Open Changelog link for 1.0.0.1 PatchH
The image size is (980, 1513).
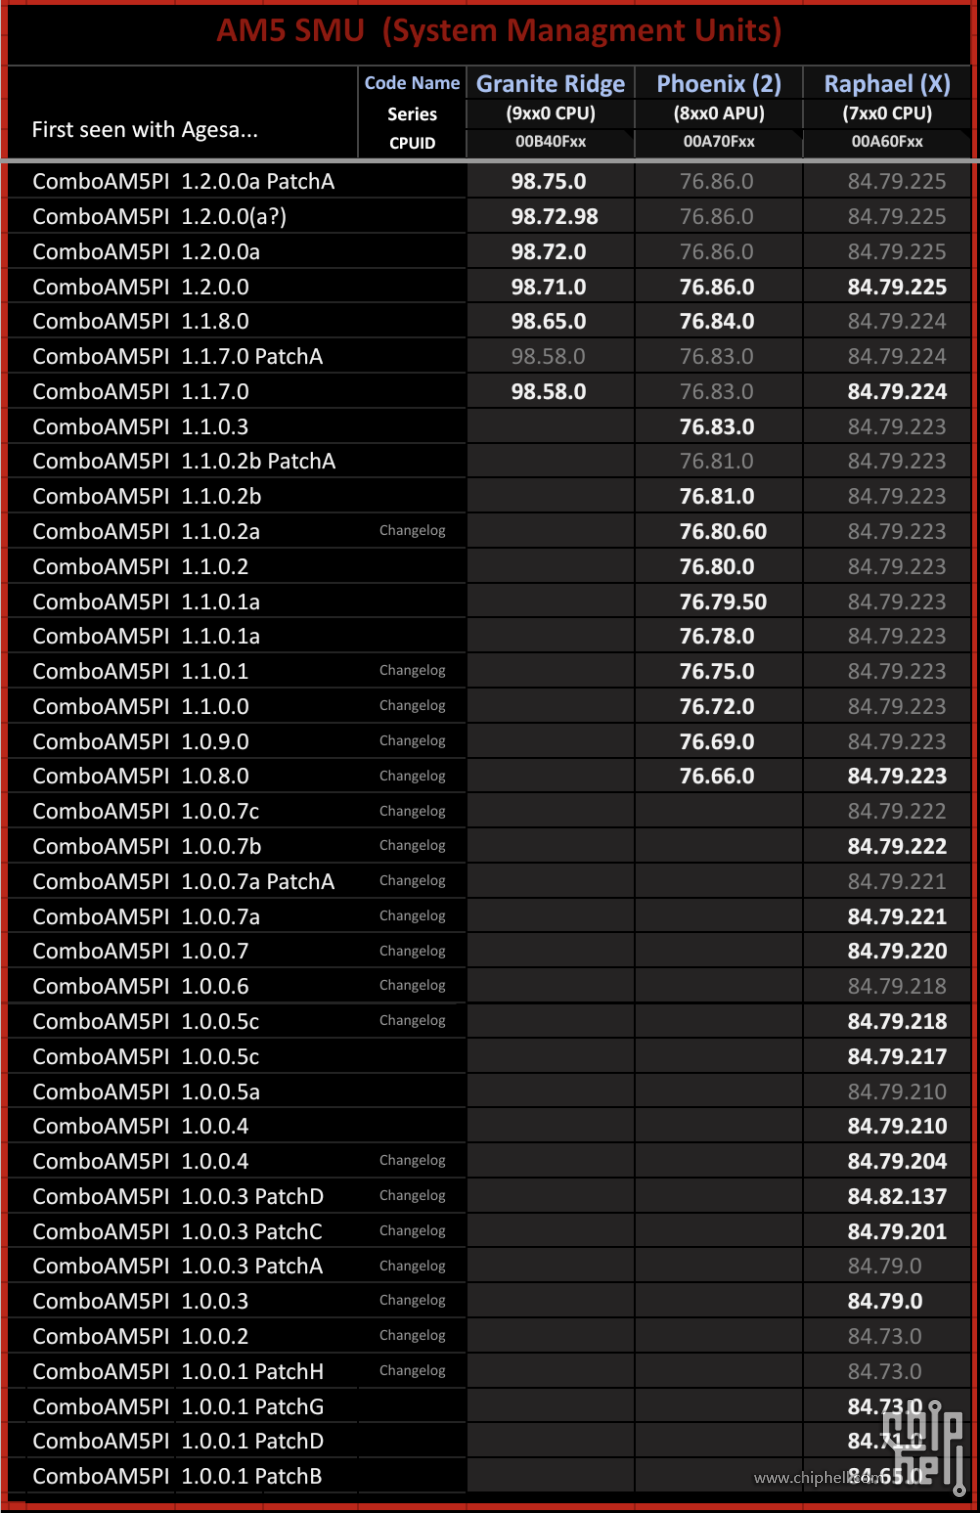pos(412,1371)
